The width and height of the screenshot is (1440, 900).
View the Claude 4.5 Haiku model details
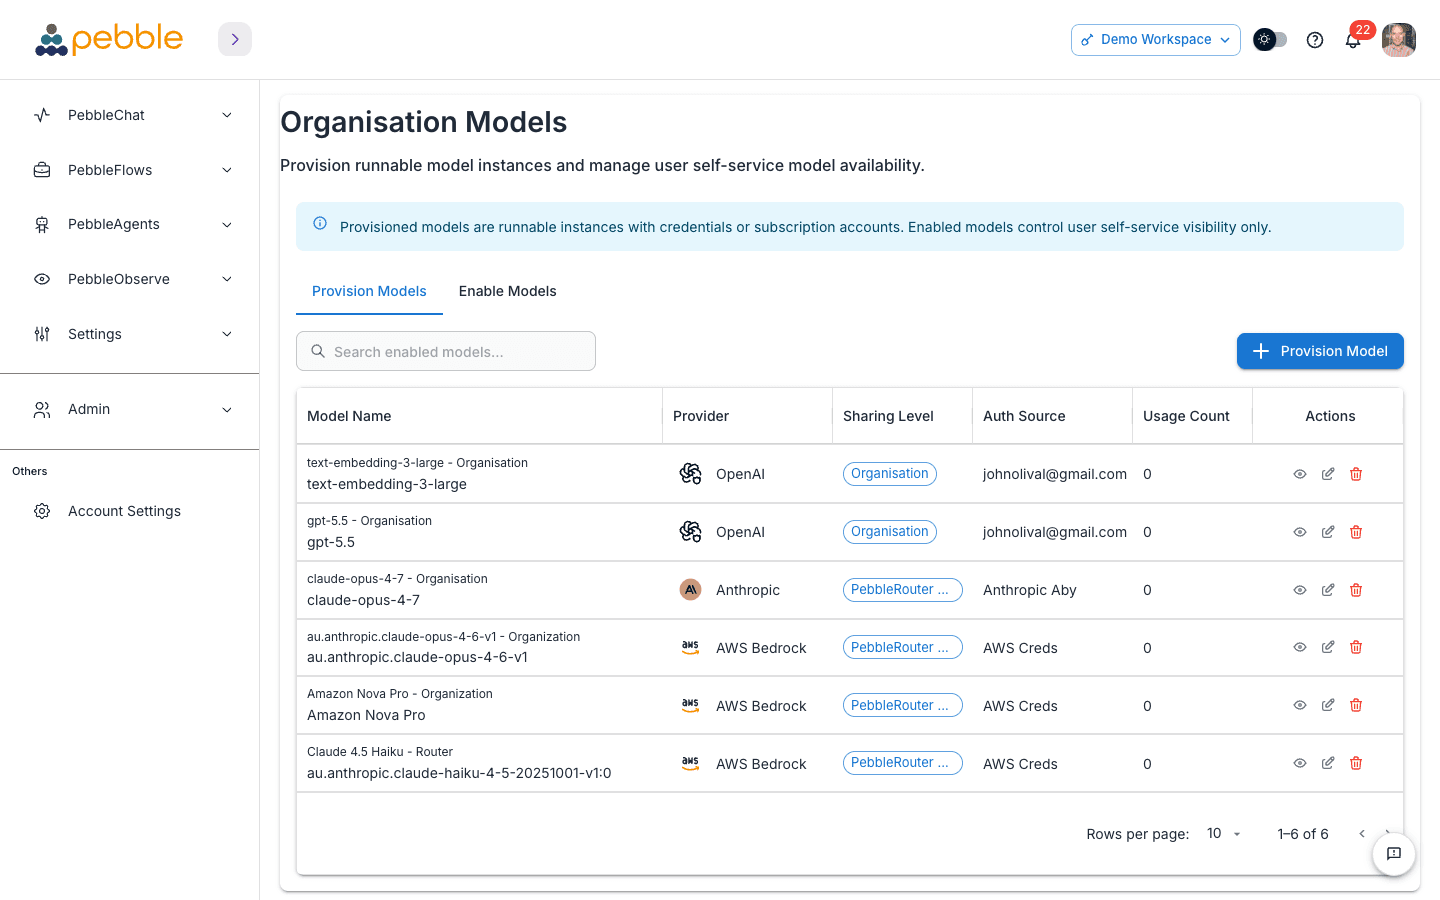pyautogui.click(x=1300, y=763)
